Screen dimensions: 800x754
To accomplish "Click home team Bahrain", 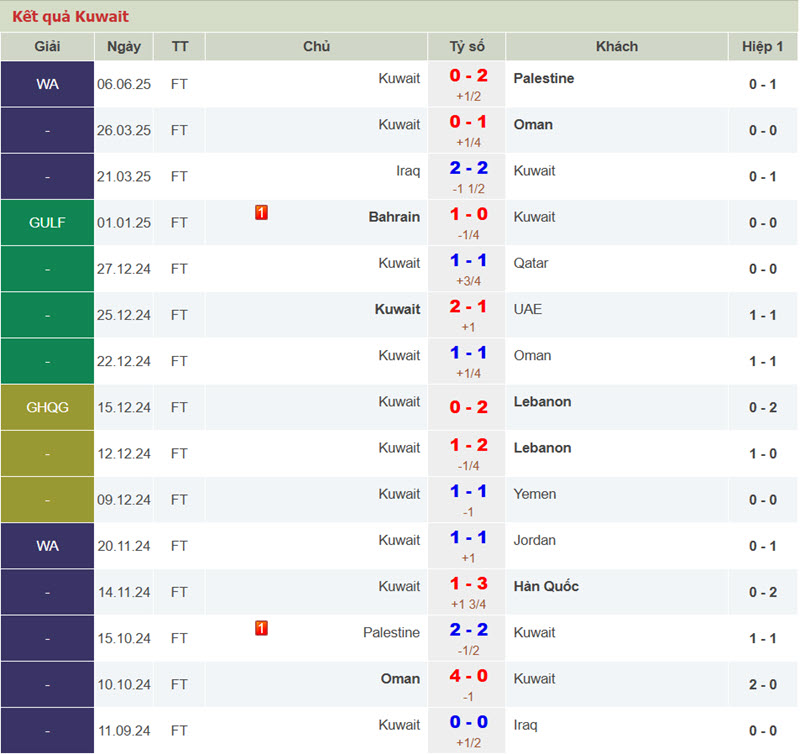I will click(394, 217).
